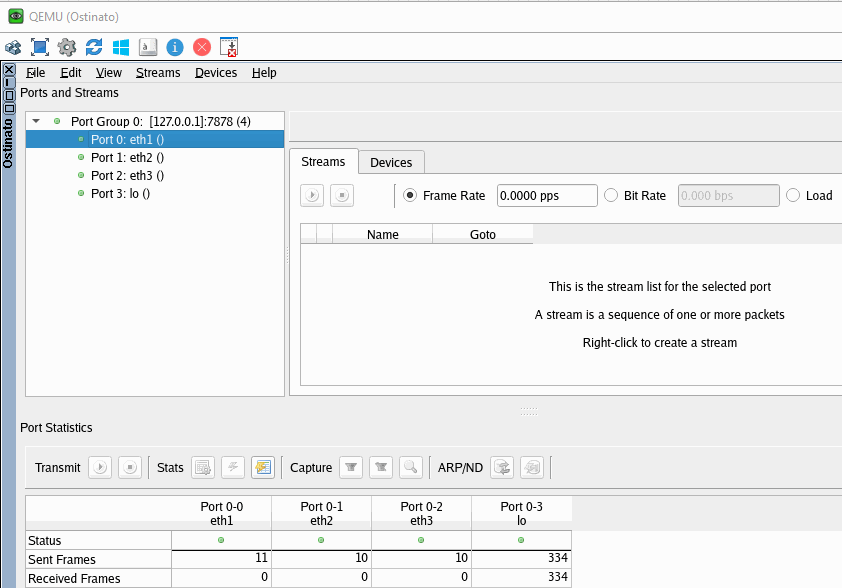Screen dimensions: 842x588
Task: Click the Frame Rate pps input field
Action: 546,196
